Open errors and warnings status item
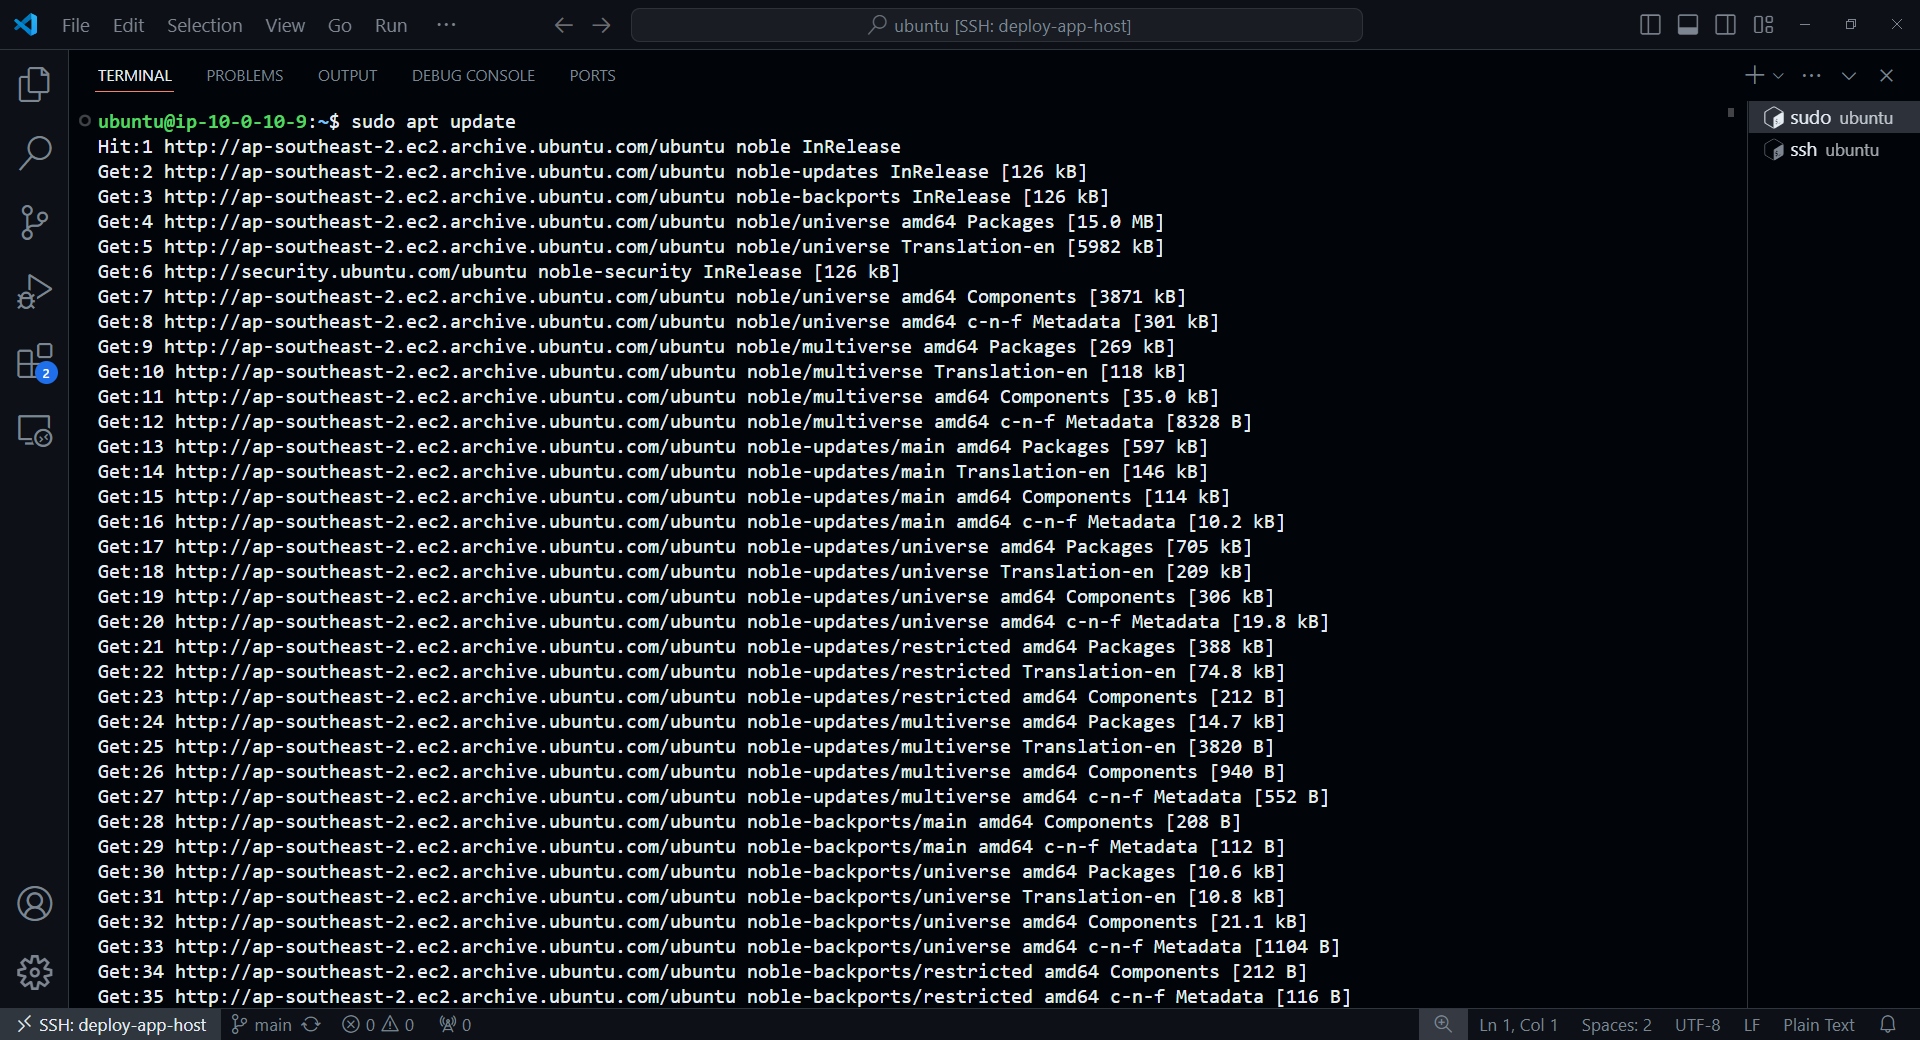1920x1040 pixels. click(378, 1025)
